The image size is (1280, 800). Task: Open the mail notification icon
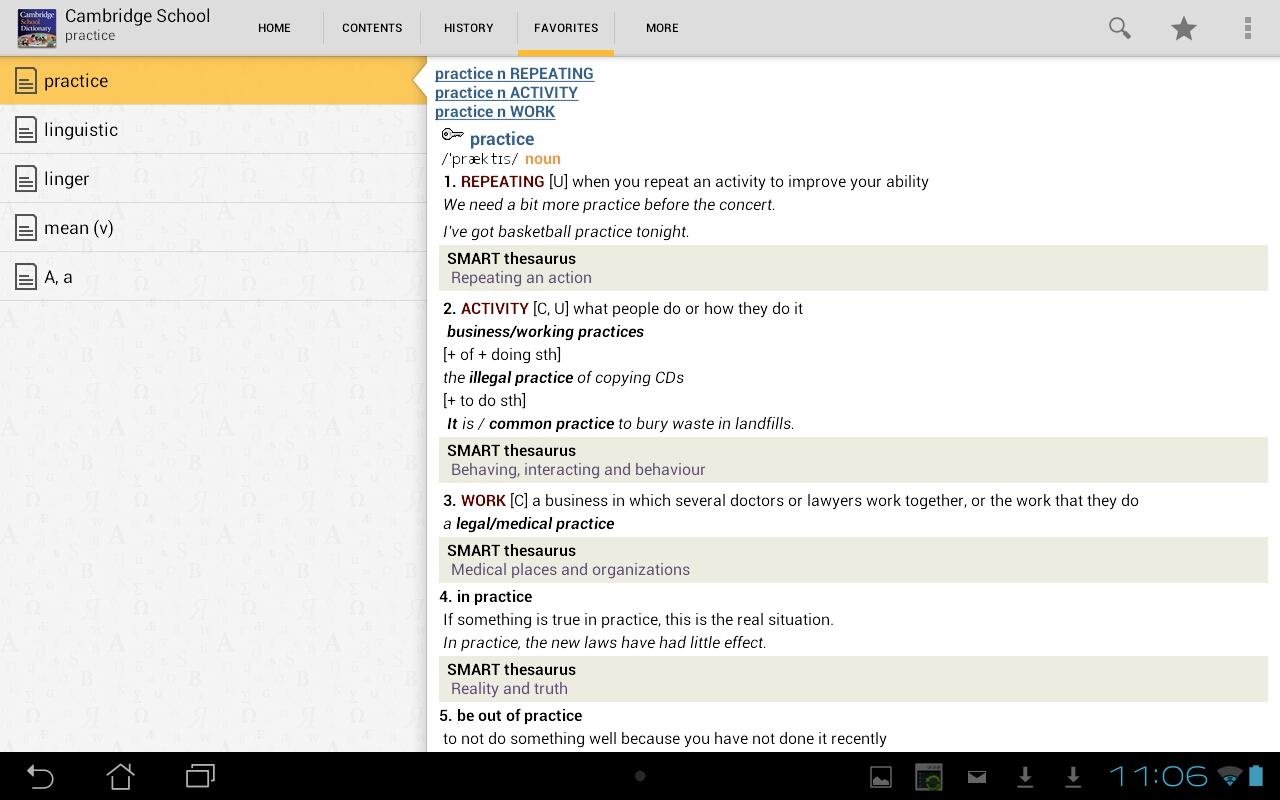(x=977, y=777)
